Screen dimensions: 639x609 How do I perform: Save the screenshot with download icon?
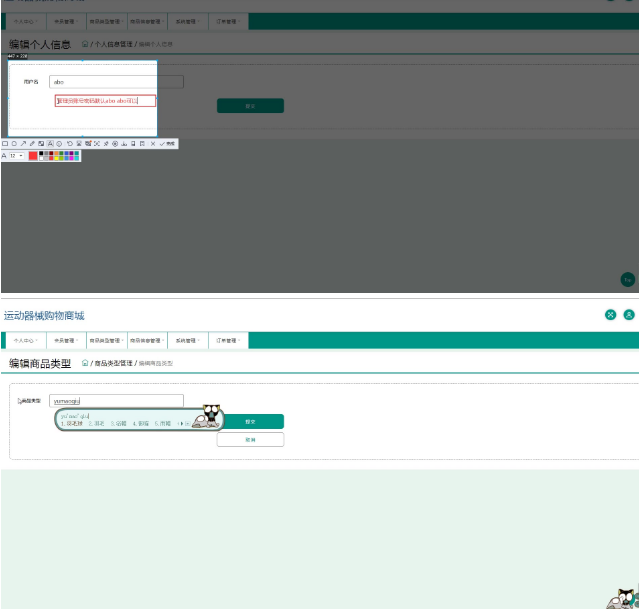(x=124, y=143)
